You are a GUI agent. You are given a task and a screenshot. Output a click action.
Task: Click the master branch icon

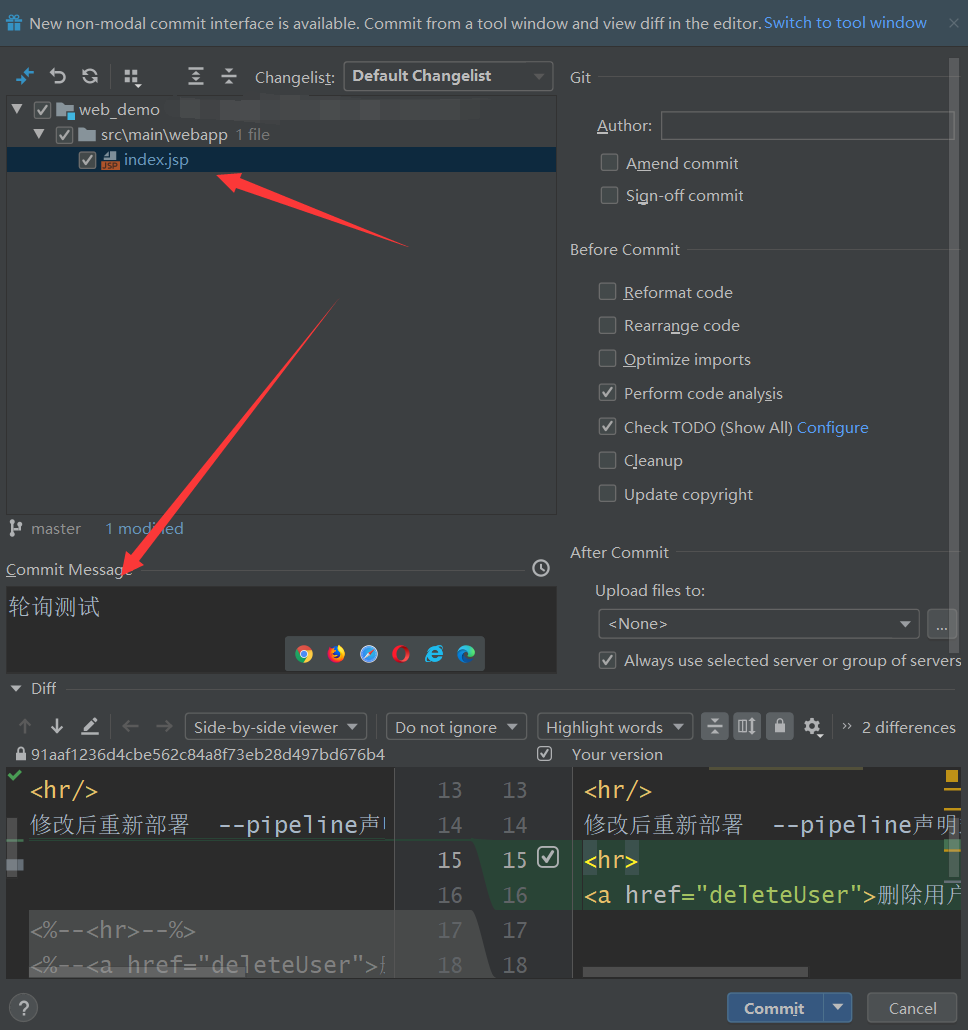pyautogui.click(x=16, y=528)
